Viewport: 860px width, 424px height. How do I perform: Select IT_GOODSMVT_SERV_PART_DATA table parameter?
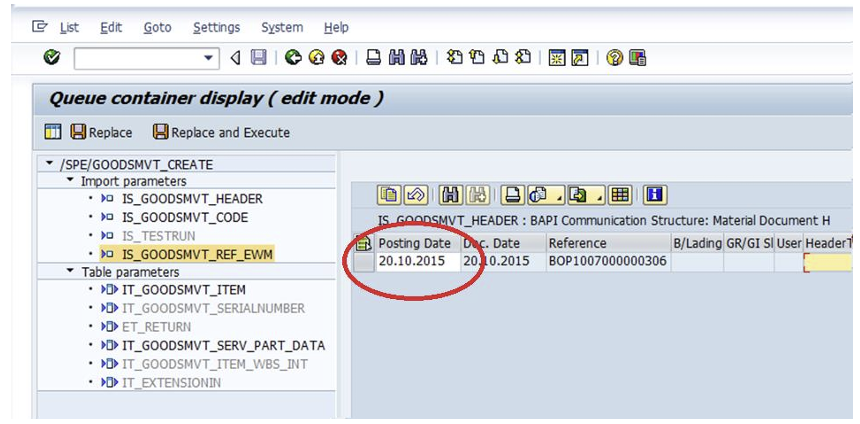[223, 346]
